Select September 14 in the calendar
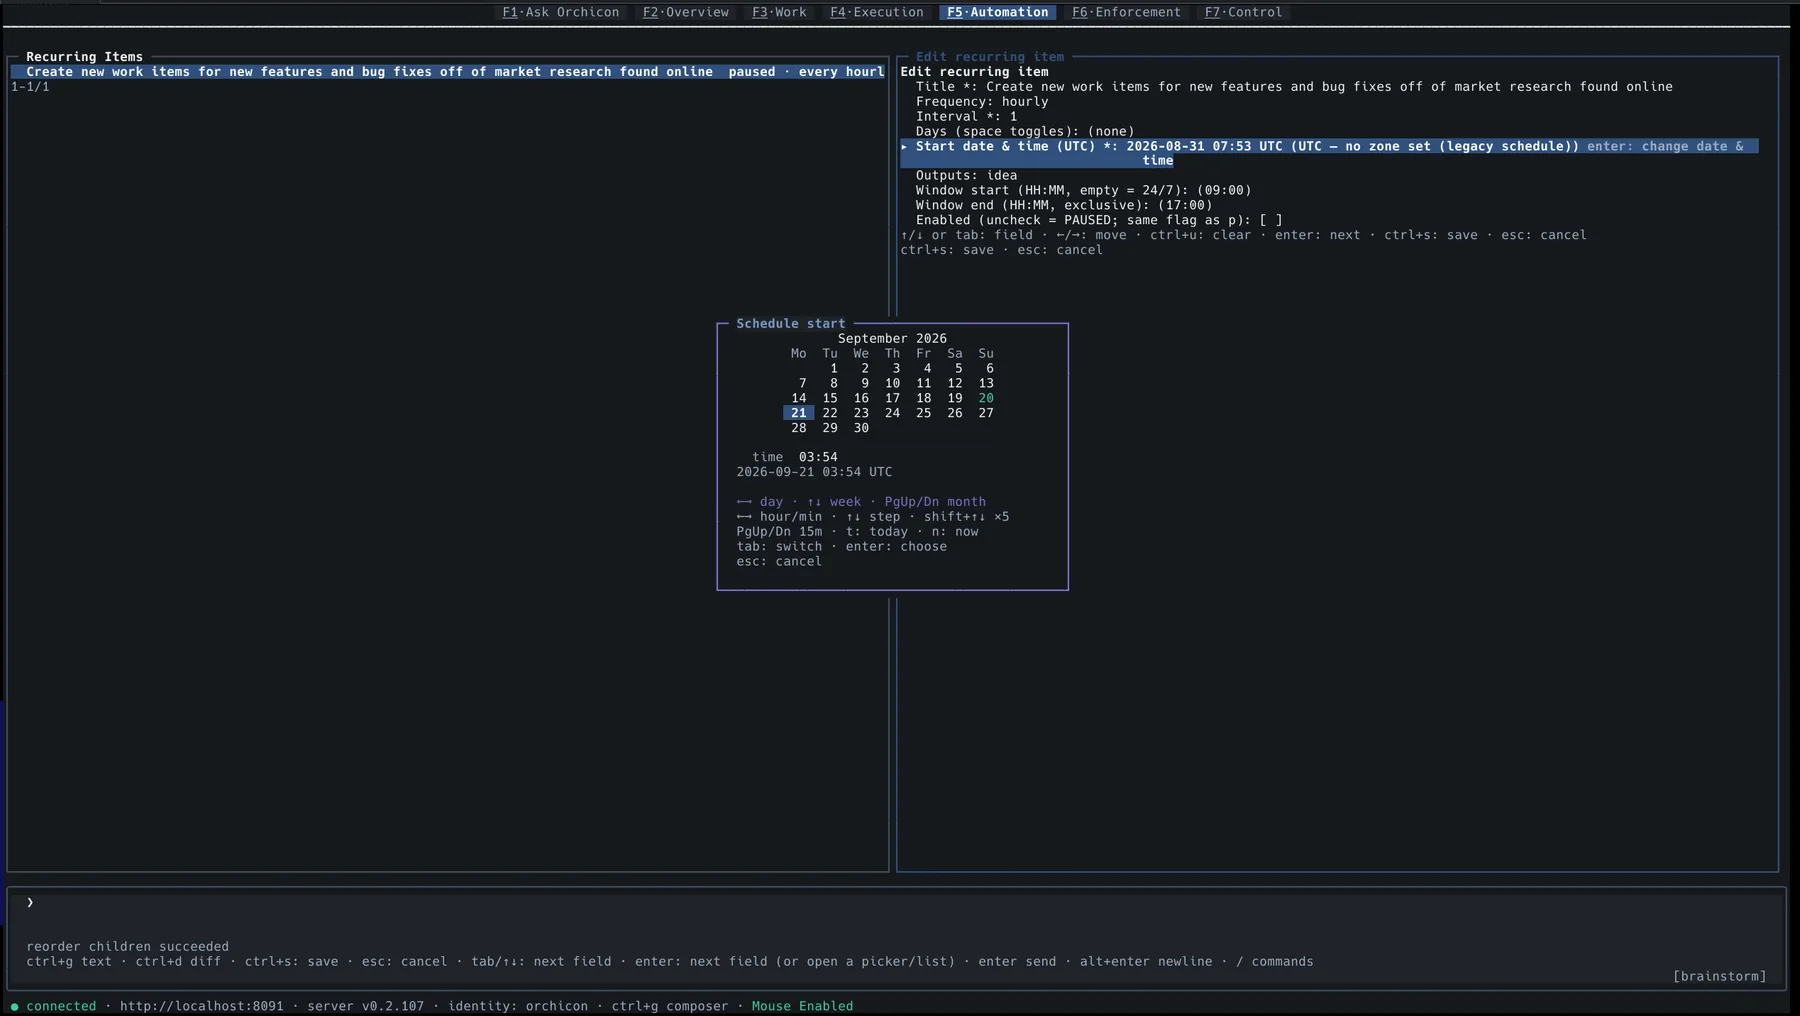Screen dimensions: 1800x1016 click(799, 399)
